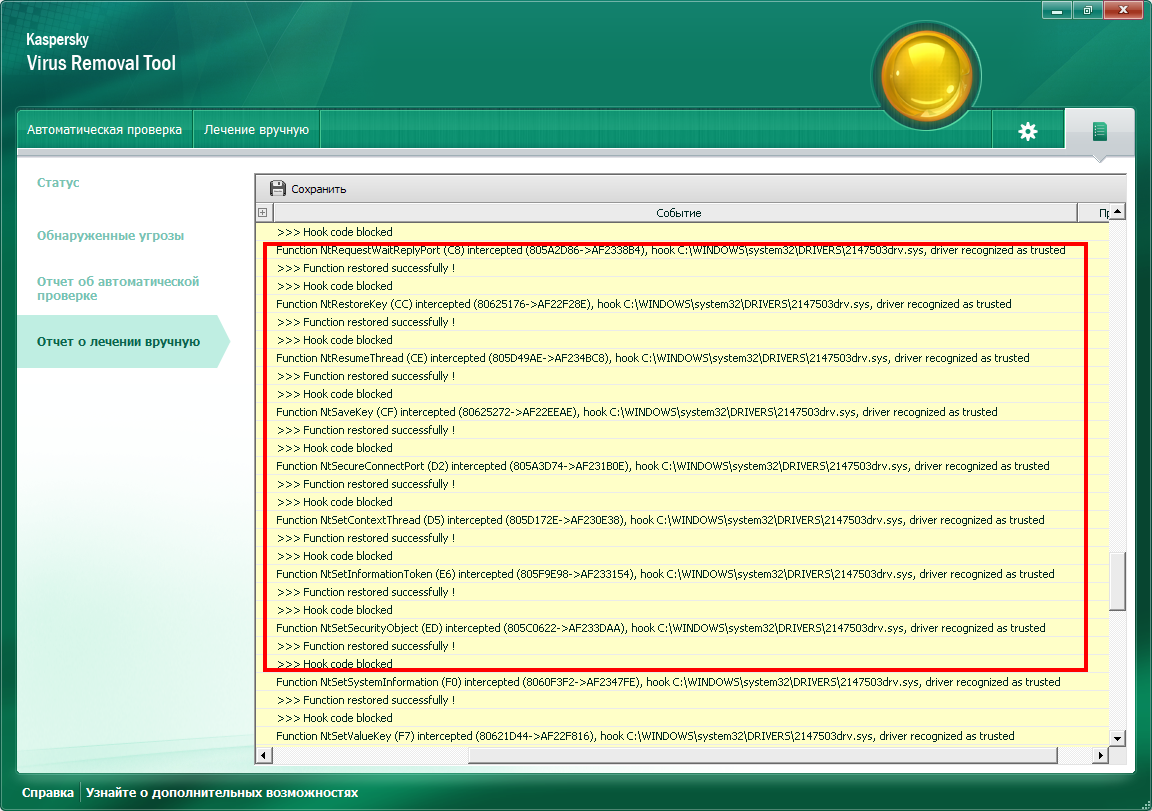Click the Сохранить button
Viewport: 1152px width, 811px height.
click(x=308, y=189)
